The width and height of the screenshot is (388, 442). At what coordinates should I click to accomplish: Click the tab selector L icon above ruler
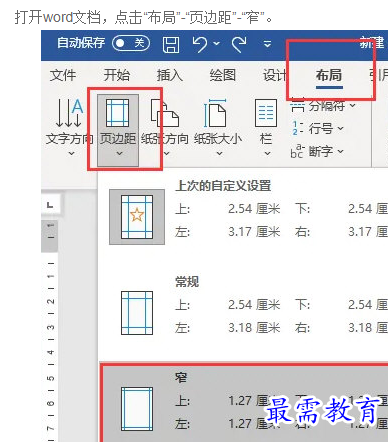(50, 205)
